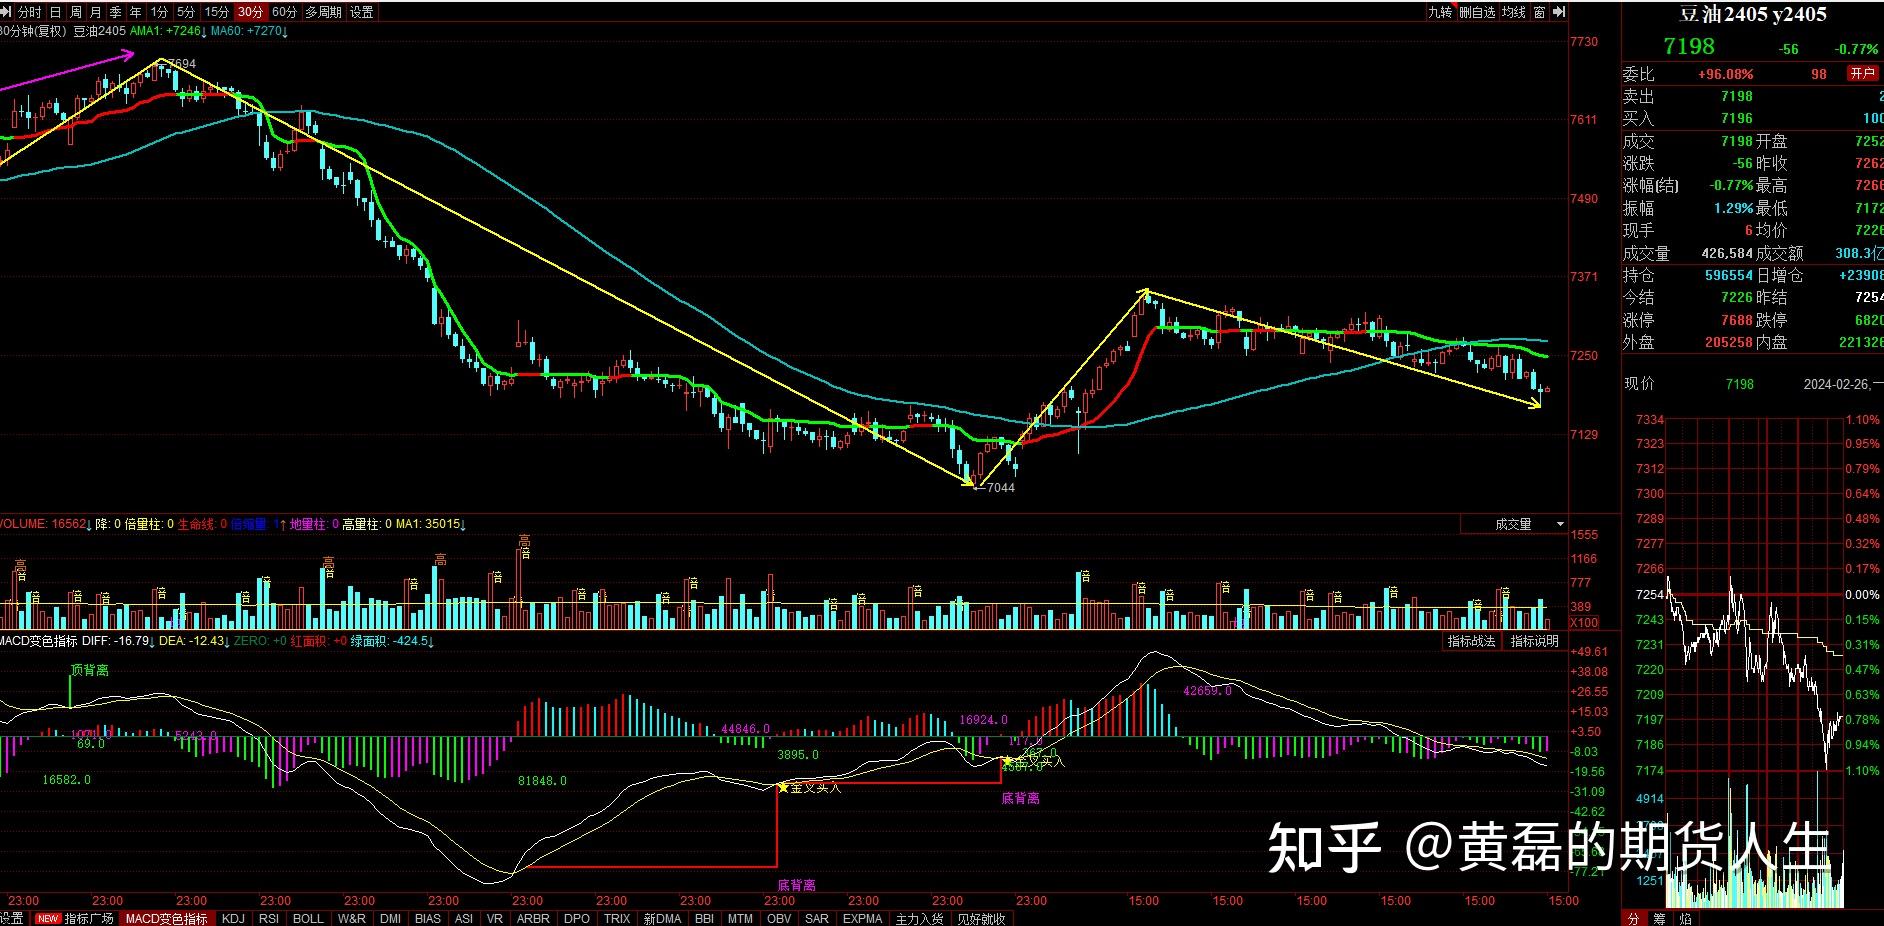Select the 日 daily period tab
The width and height of the screenshot is (1884, 926).
click(55, 12)
